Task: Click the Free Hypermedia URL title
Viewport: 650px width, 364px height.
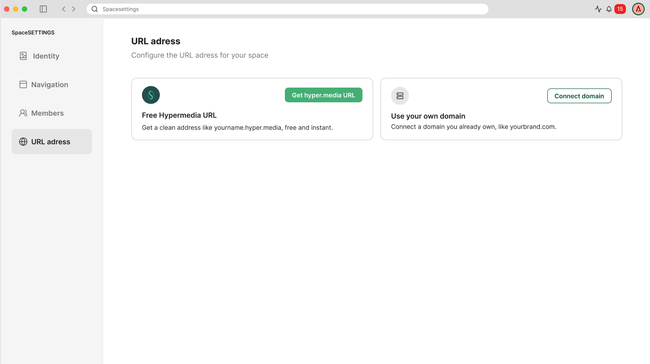Action: (179, 115)
